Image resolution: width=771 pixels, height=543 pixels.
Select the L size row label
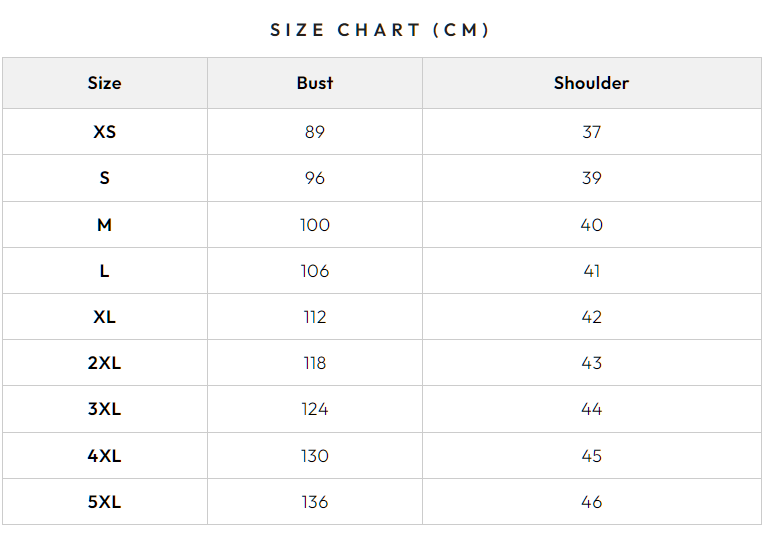104,271
